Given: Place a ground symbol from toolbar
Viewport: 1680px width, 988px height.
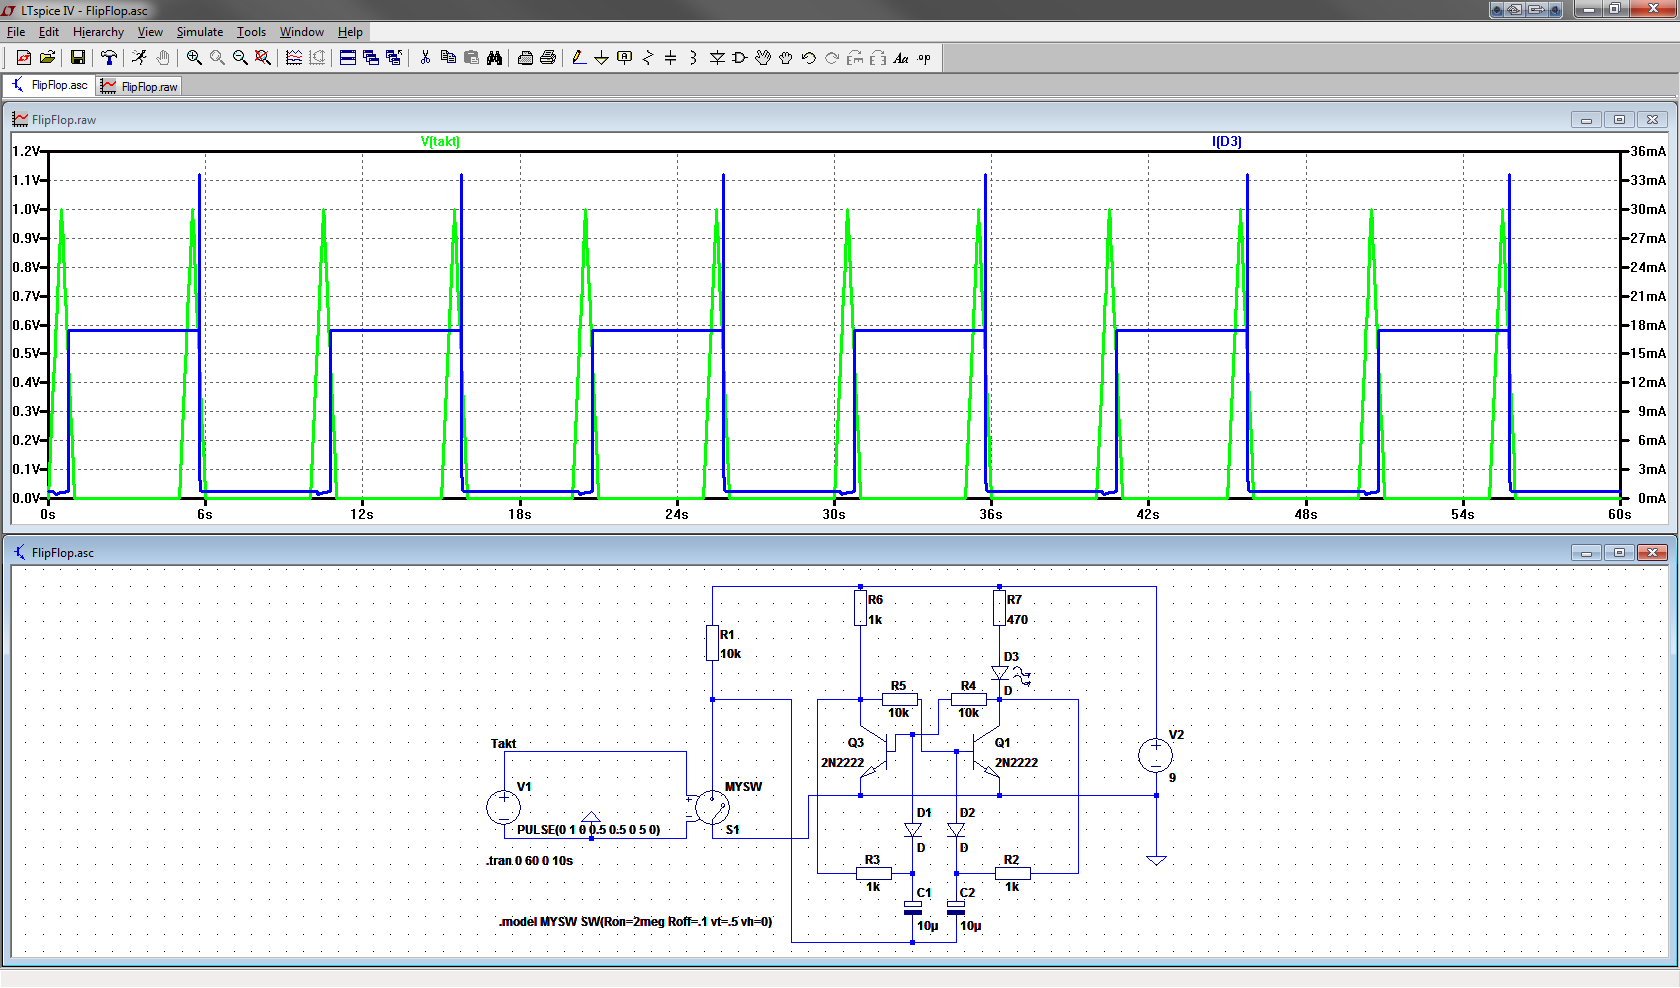Looking at the screenshot, I should [x=601, y=58].
